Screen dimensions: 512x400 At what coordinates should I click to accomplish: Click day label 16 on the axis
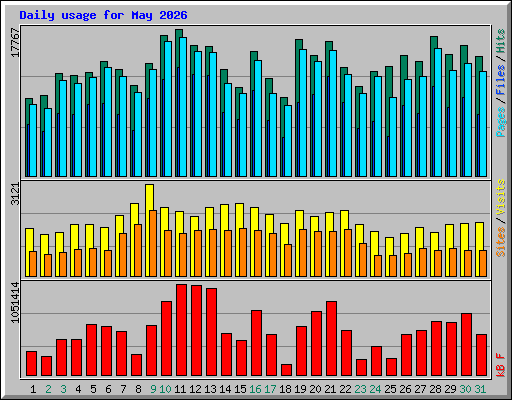point(255,389)
